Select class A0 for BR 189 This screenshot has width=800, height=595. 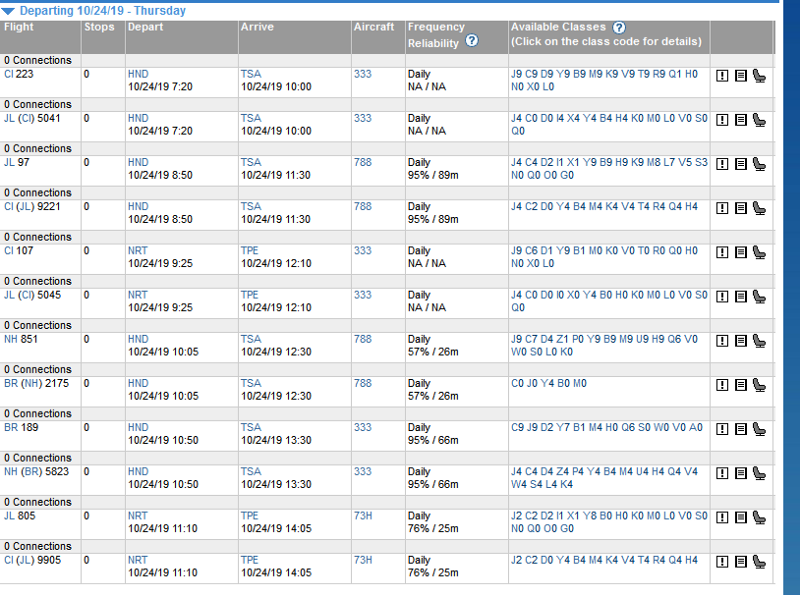(696, 427)
